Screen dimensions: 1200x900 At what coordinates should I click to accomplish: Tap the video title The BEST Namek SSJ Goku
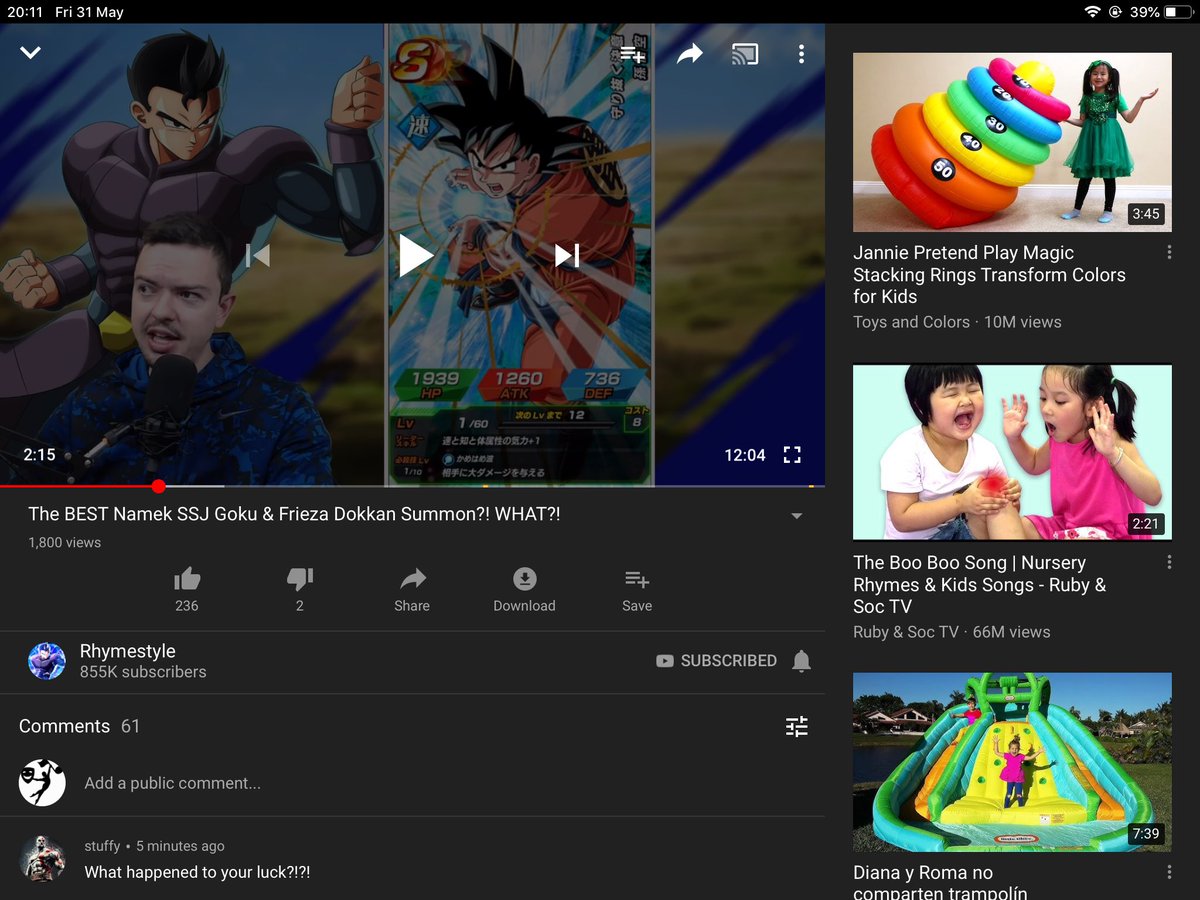point(294,514)
